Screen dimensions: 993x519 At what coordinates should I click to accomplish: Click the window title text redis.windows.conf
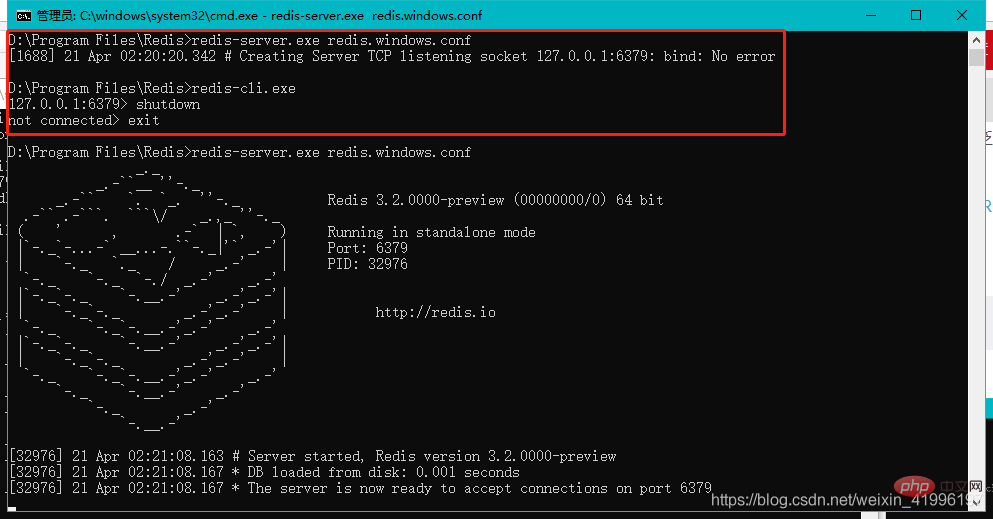coord(427,15)
